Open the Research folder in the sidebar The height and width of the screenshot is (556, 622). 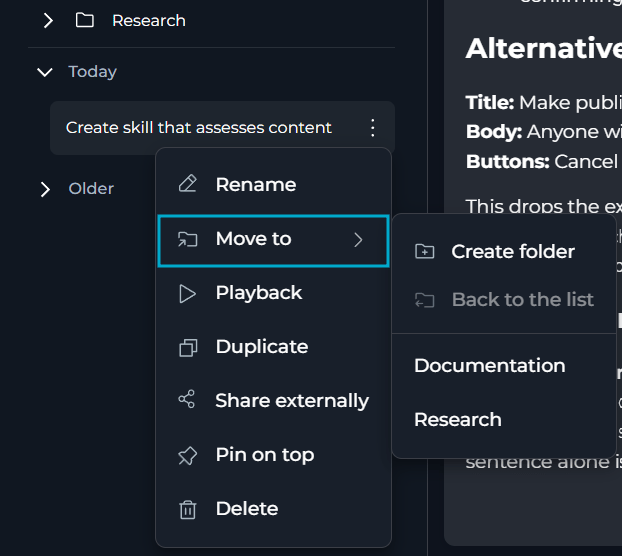[x=149, y=21]
